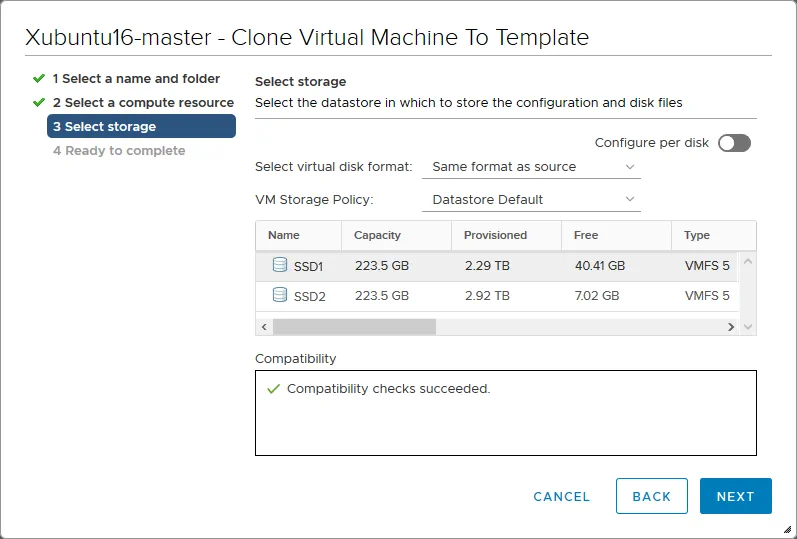
Task: Go to step 2 Select a compute resource
Action: pyautogui.click(x=143, y=102)
